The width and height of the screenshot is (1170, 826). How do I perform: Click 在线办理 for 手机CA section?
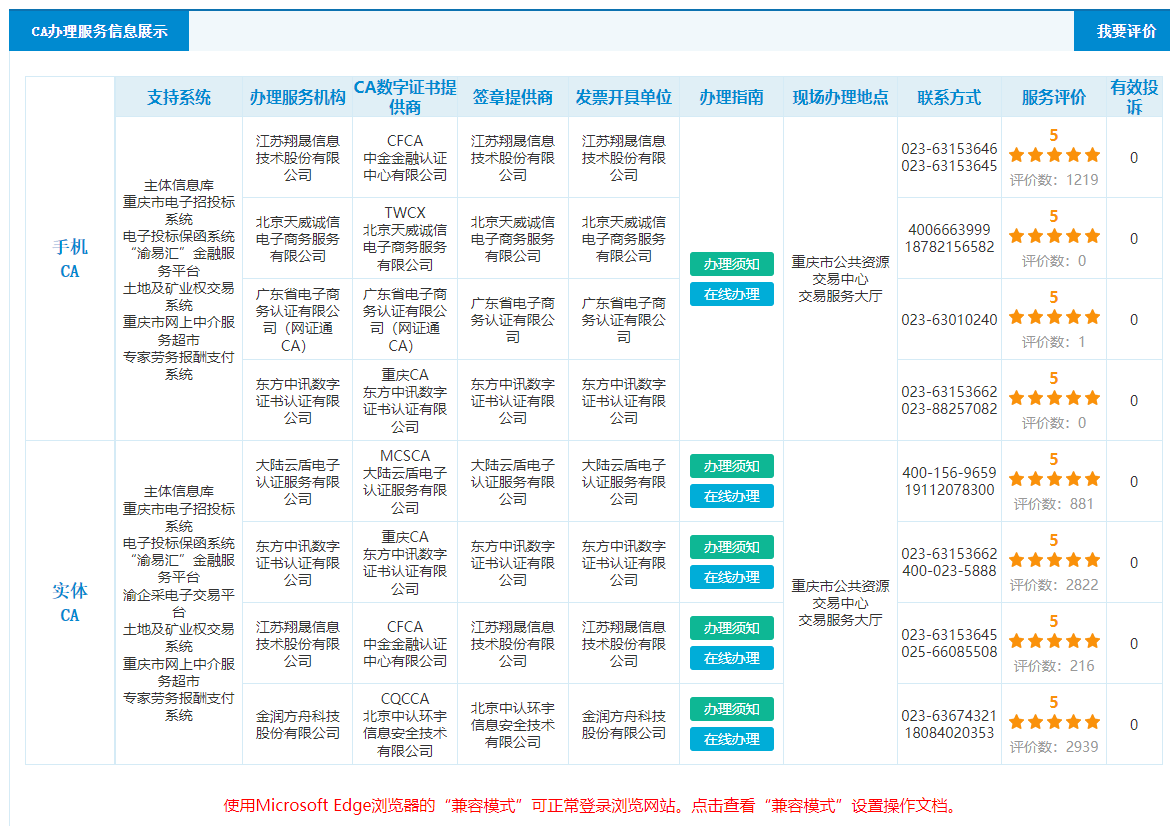(731, 294)
